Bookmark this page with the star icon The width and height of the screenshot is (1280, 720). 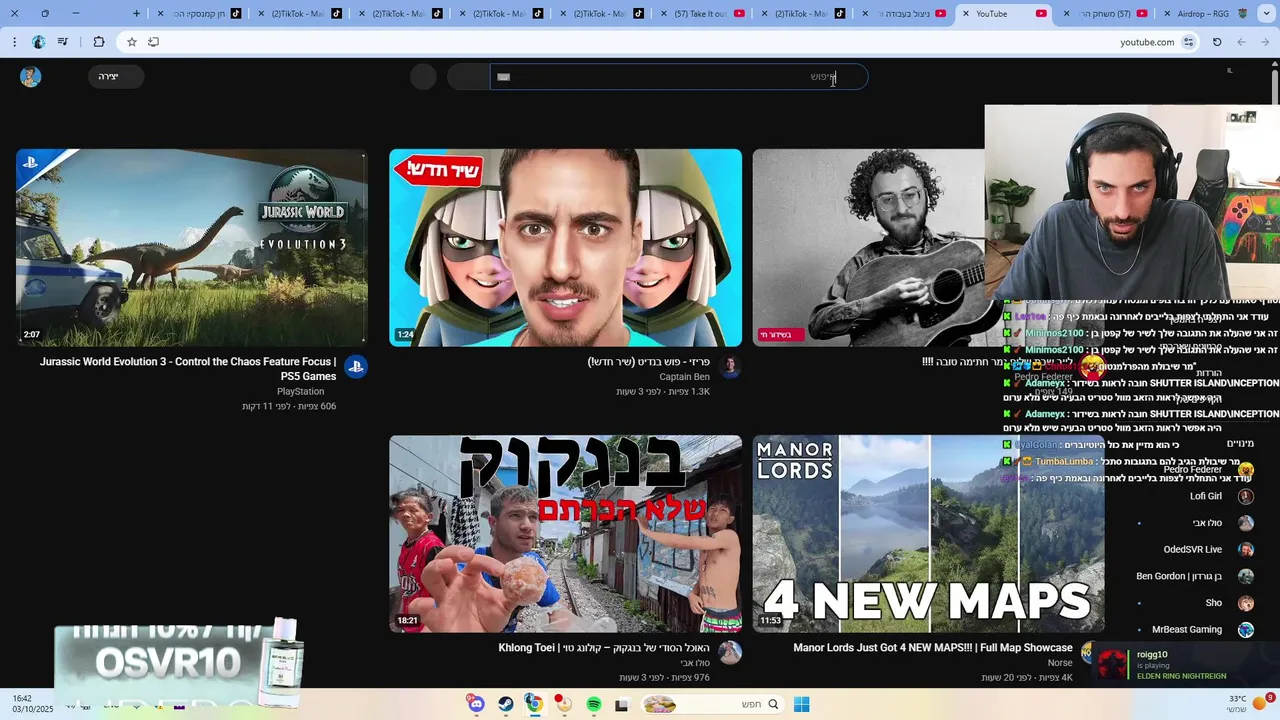[132, 42]
